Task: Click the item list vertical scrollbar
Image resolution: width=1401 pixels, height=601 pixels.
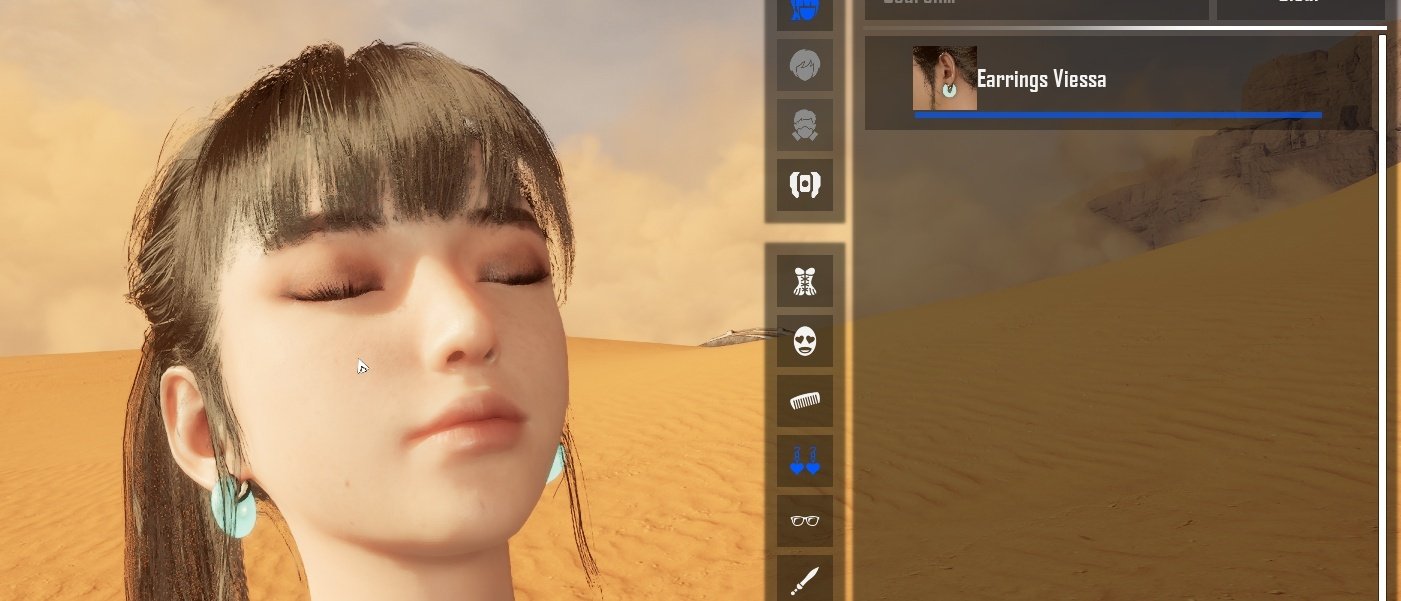Action: pyautogui.click(x=1382, y=300)
